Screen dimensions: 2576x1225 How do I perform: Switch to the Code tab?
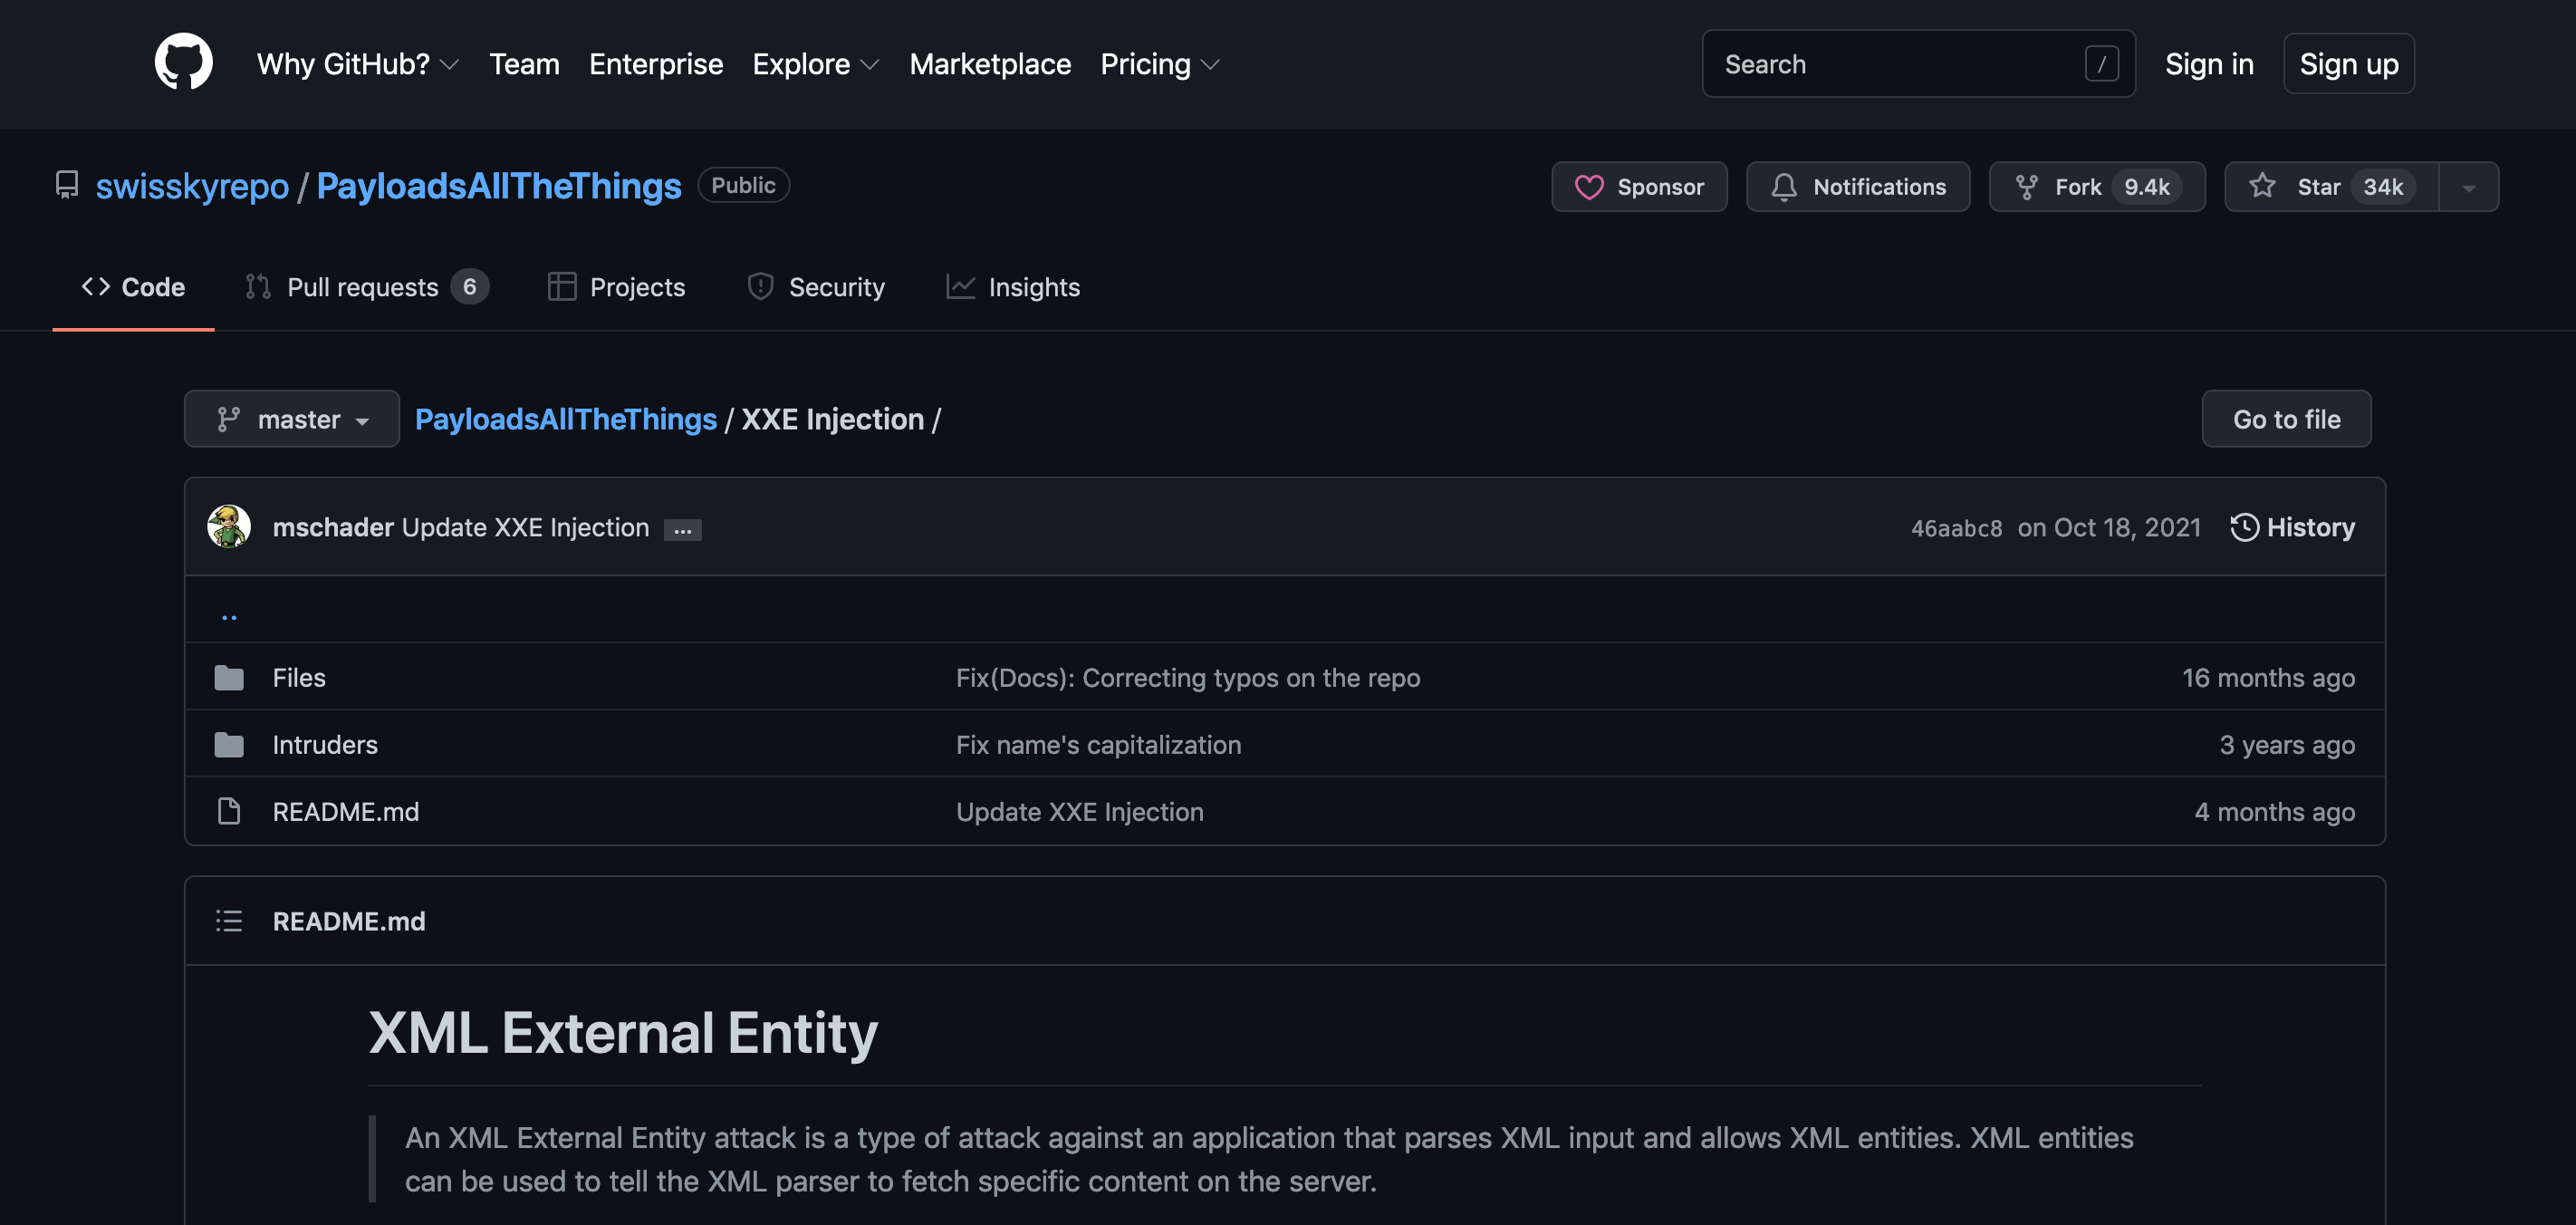[x=133, y=287]
